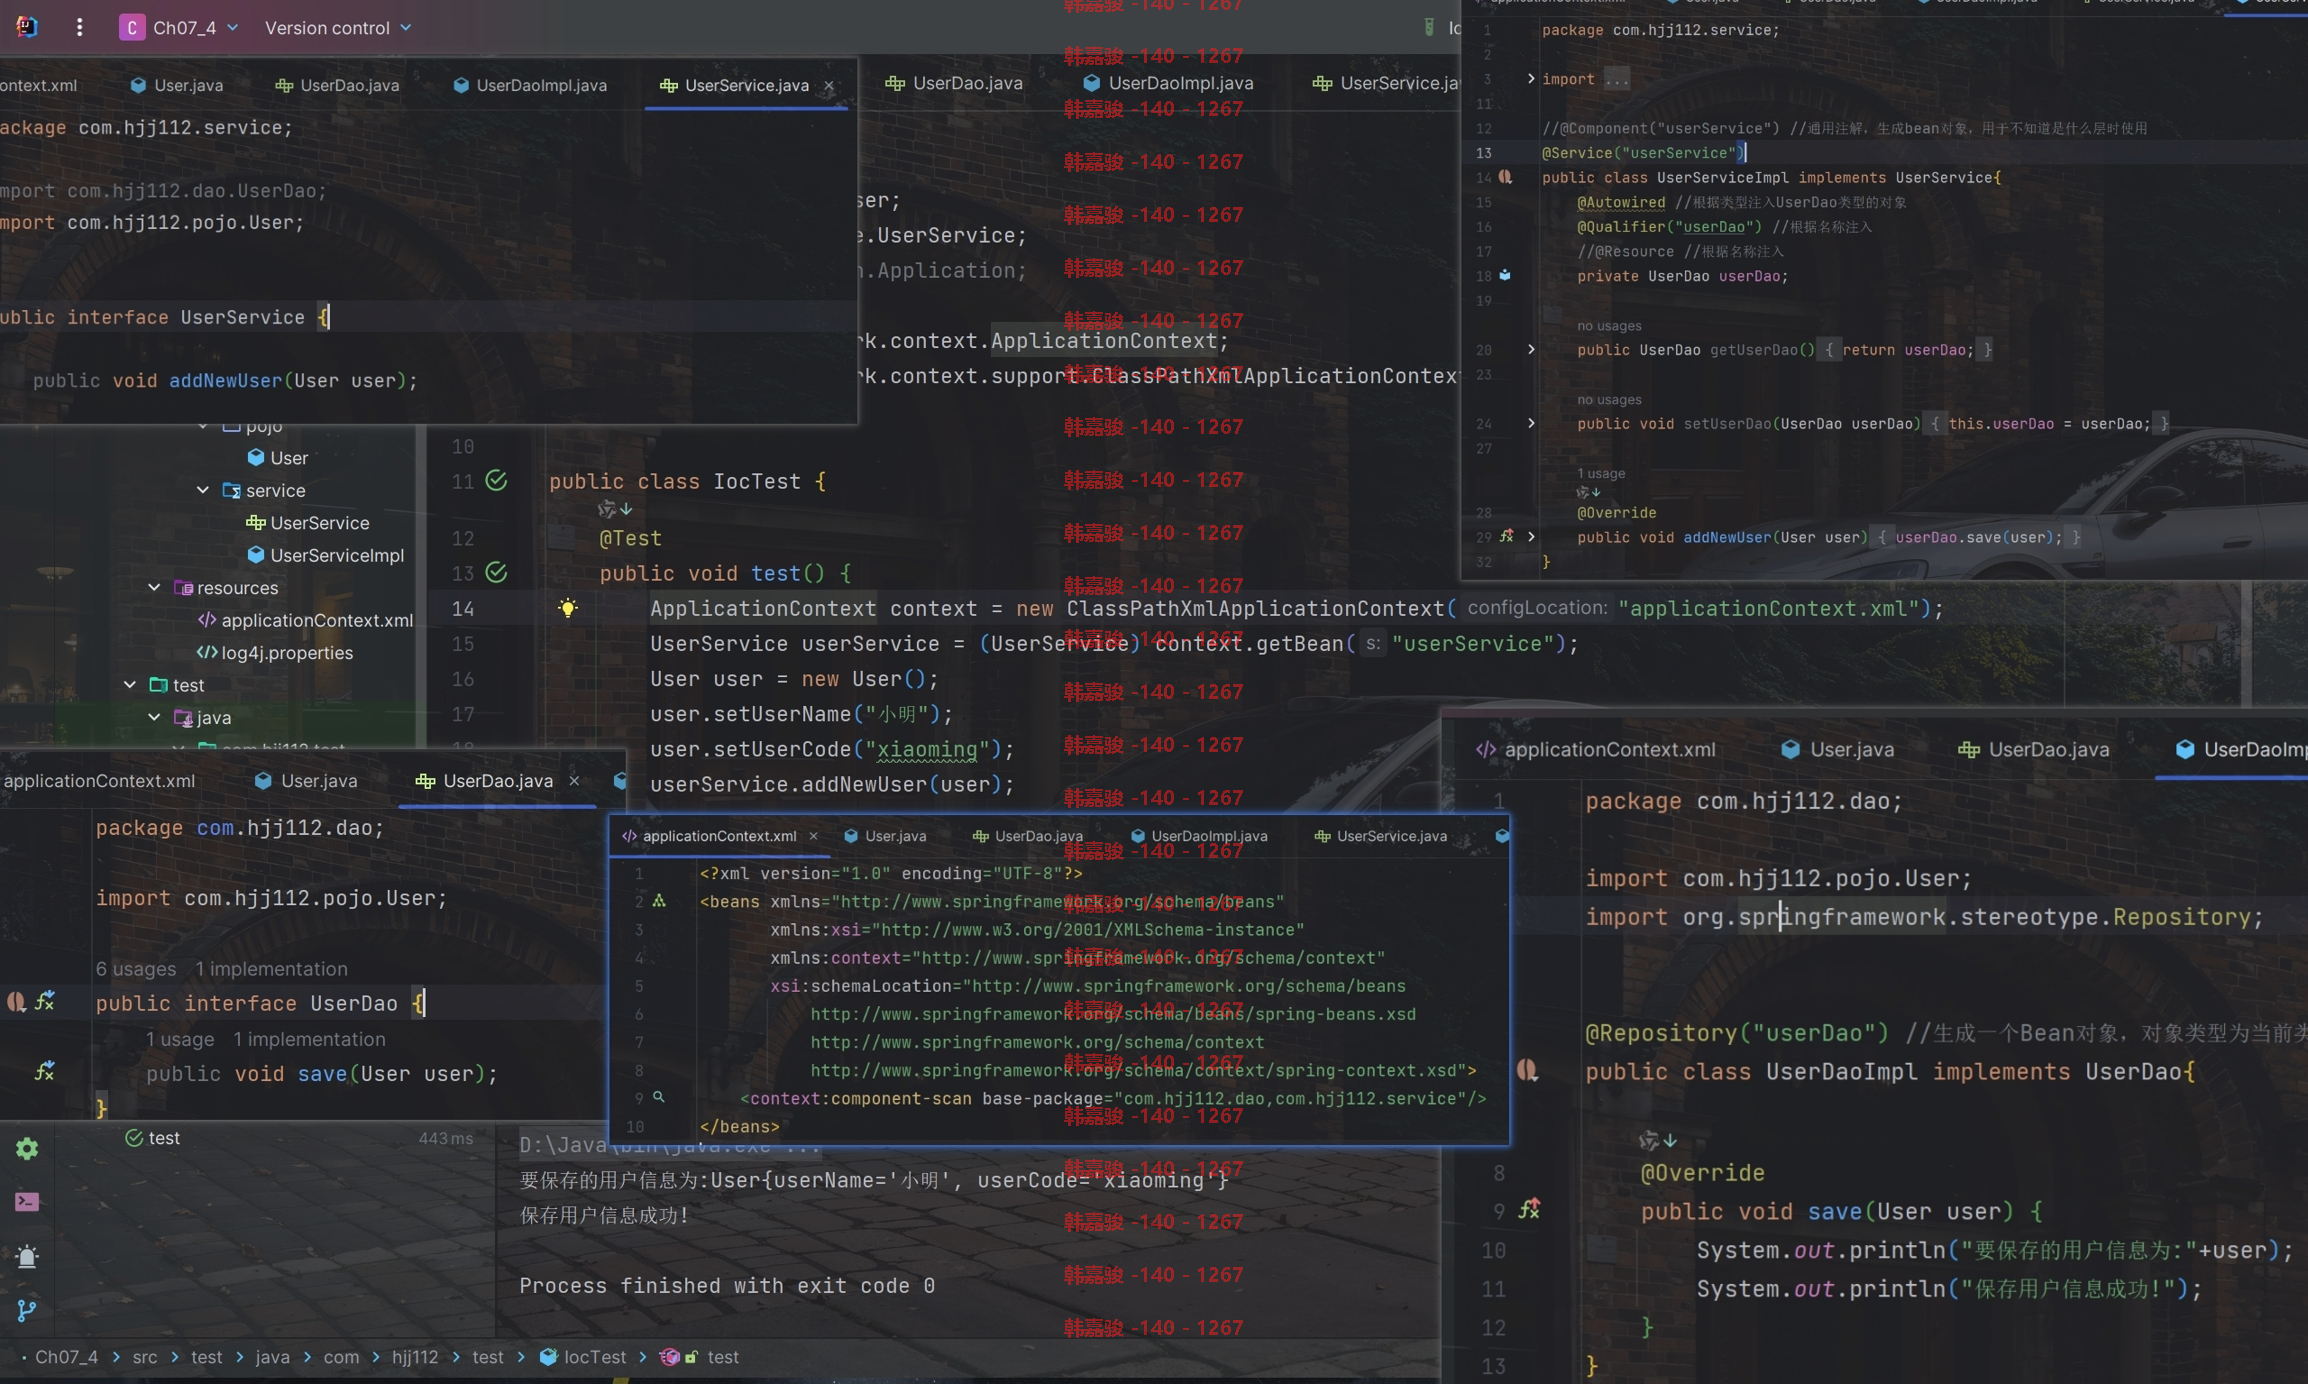Open the Ch07_4 project dropdown arrow
The height and width of the screenshot is (1384, 2308).
233,28
